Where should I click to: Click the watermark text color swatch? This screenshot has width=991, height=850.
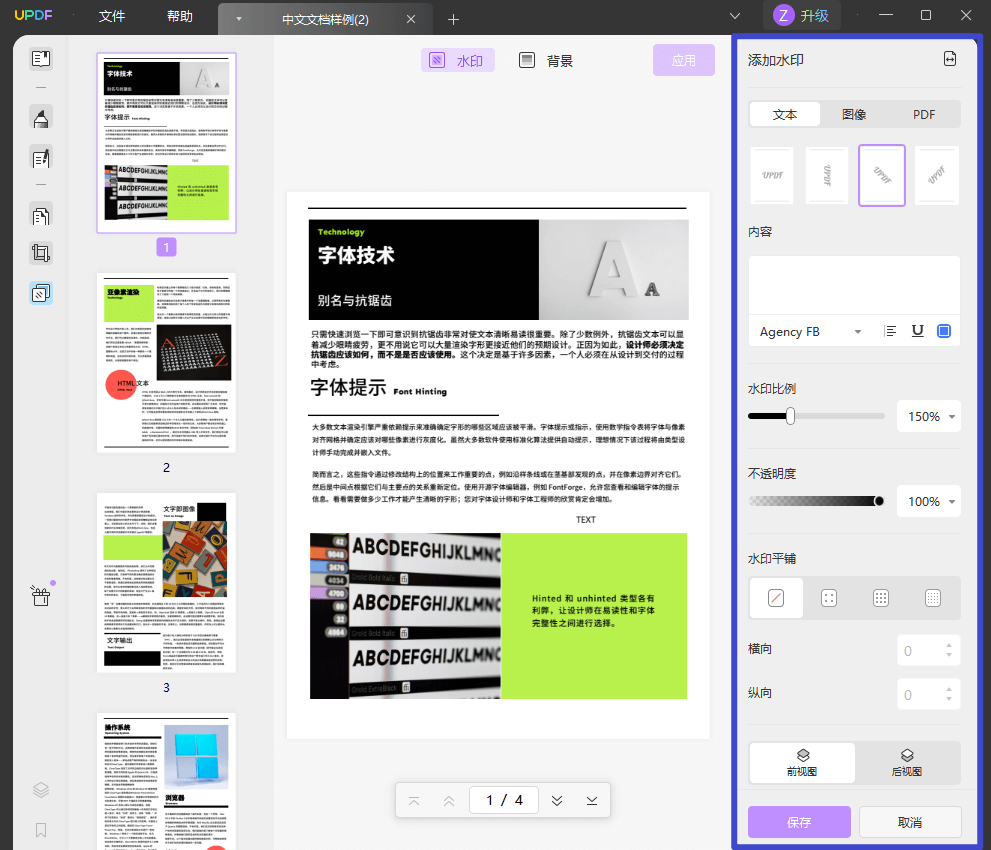click(944, 331)
